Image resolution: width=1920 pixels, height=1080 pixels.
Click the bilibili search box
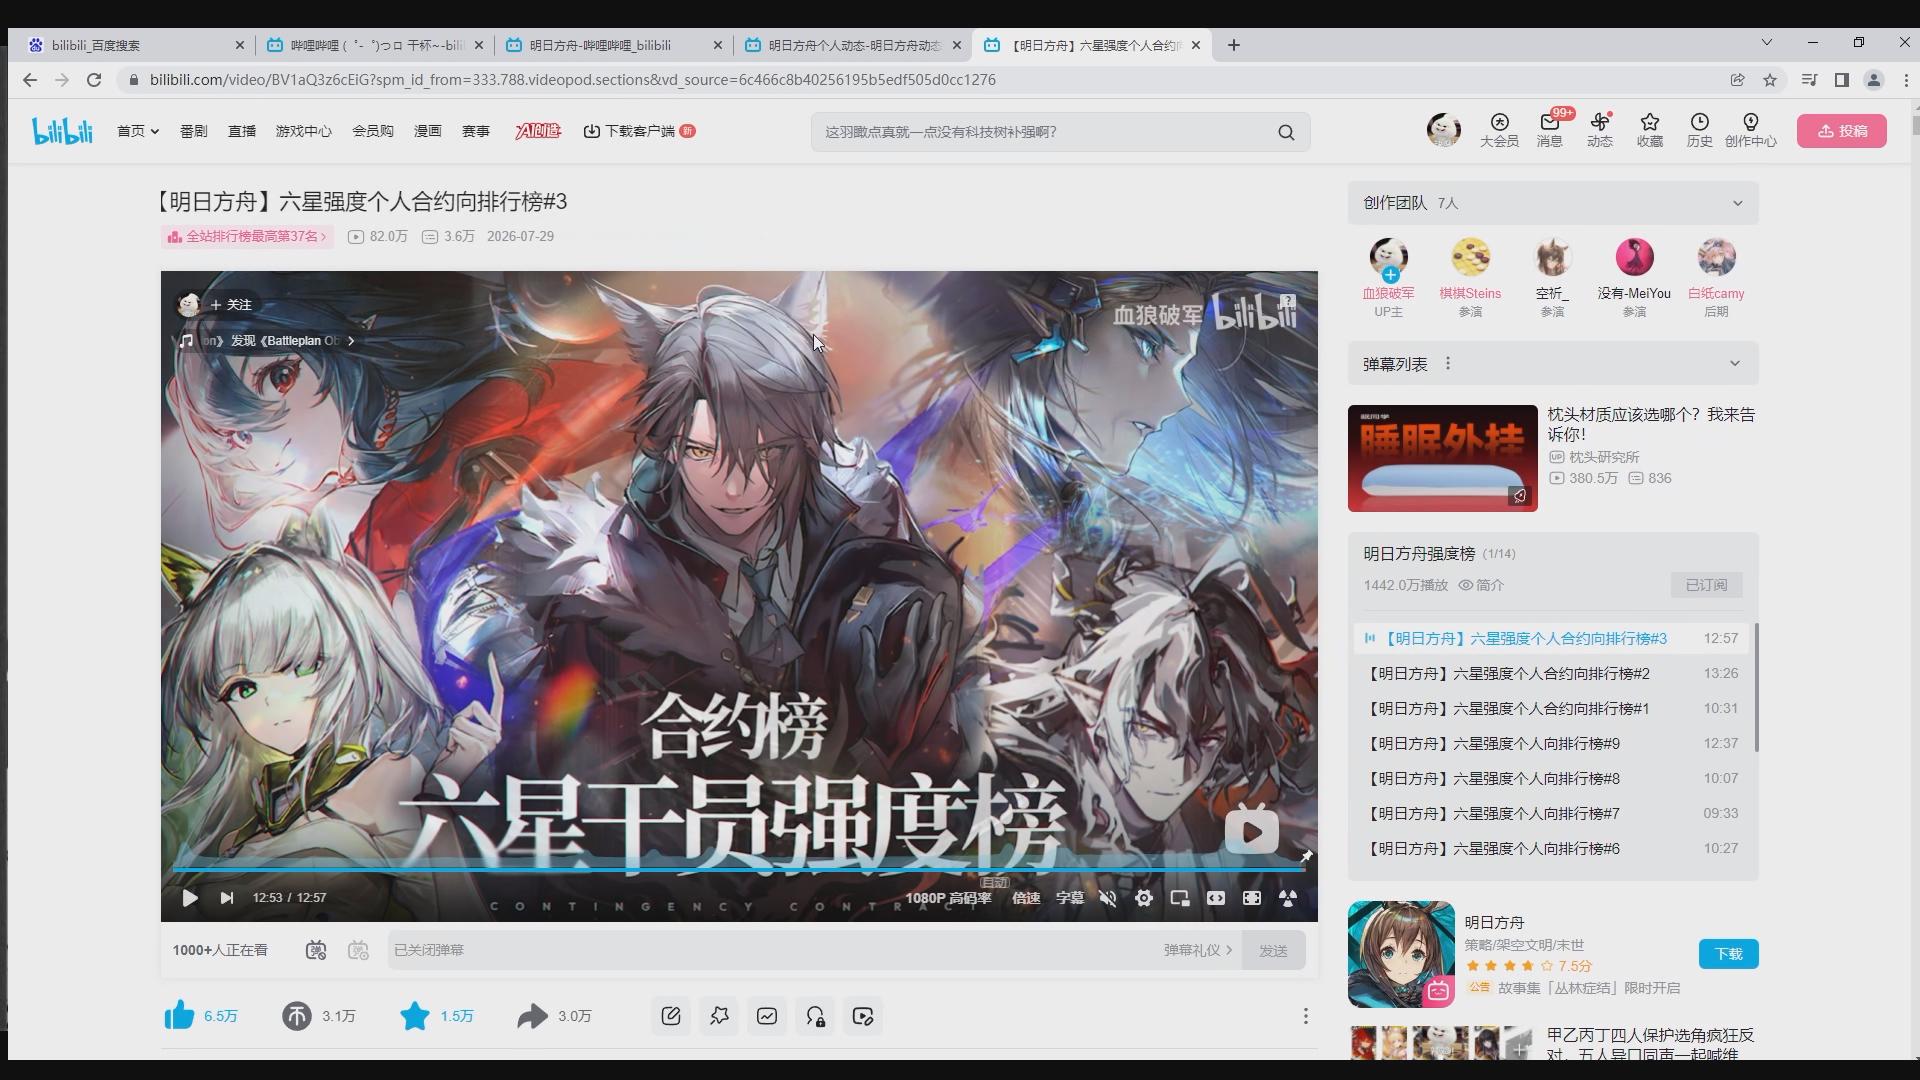coord(1040,132)
